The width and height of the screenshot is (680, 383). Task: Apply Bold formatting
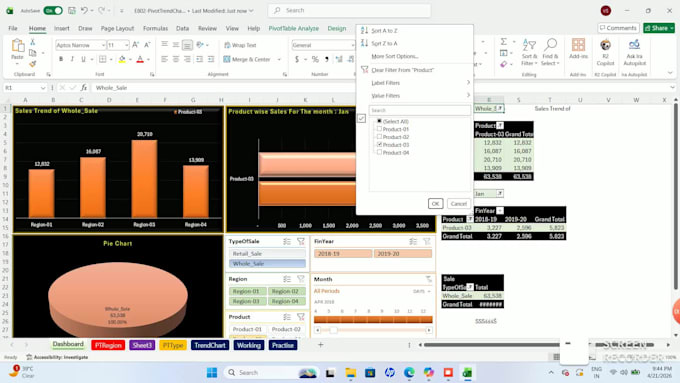coord(61,59)
